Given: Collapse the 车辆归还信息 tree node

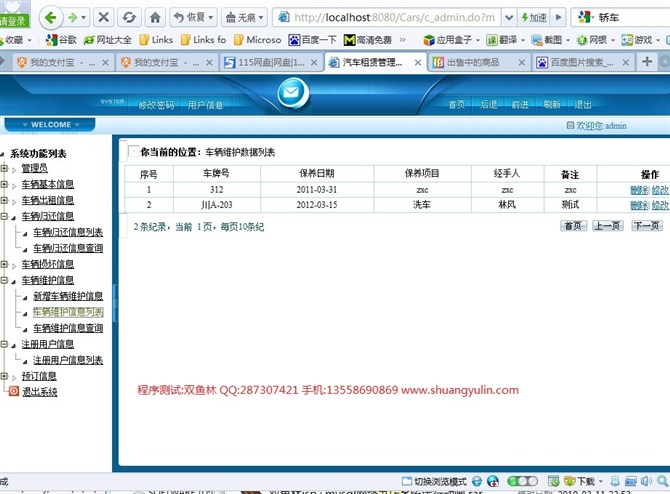Looking at the screenshot, I should point(4,216).
